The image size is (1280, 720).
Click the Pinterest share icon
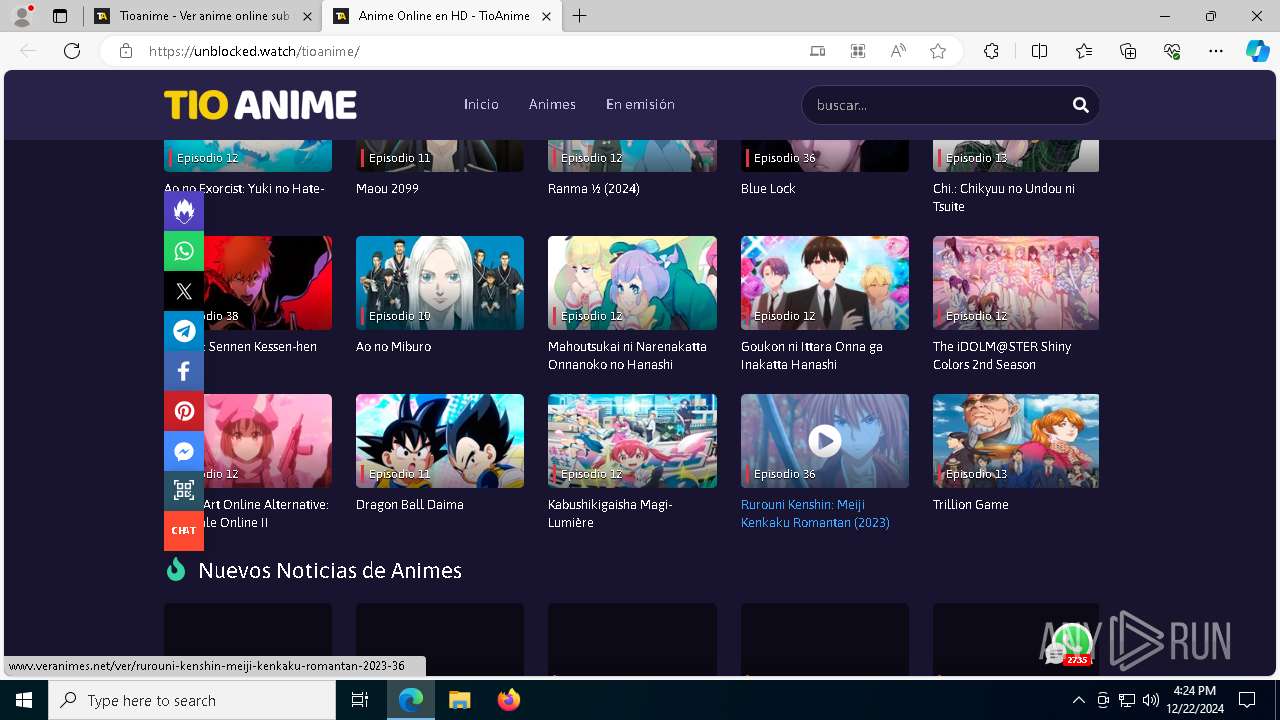coord(184,411)
